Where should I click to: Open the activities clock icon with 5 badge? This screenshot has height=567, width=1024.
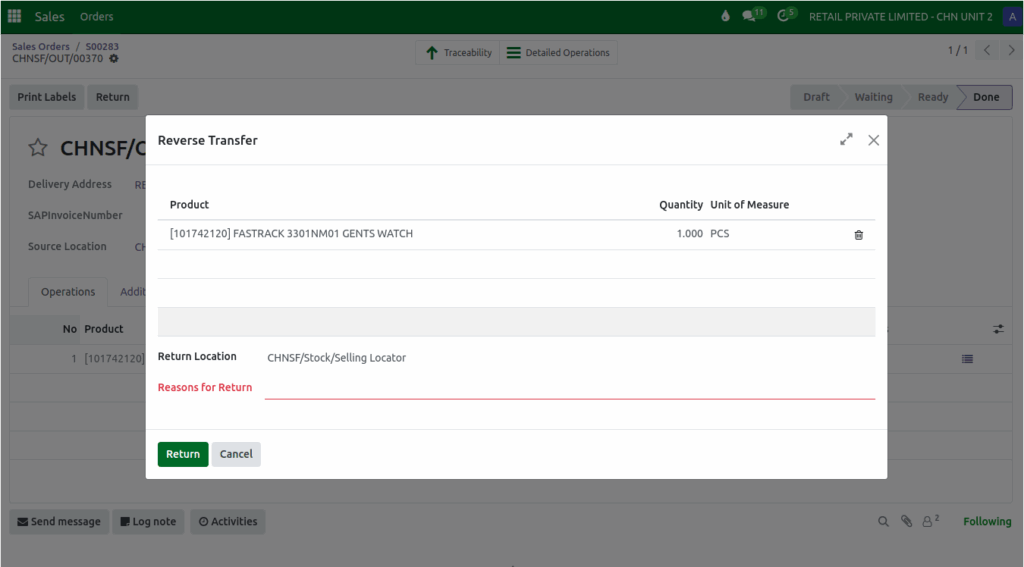(786, 15)
